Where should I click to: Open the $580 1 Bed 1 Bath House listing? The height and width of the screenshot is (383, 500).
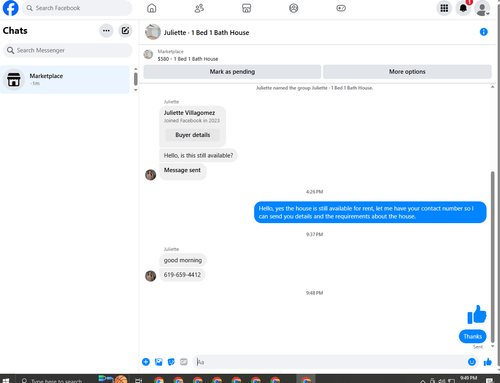tap(188, 59)
